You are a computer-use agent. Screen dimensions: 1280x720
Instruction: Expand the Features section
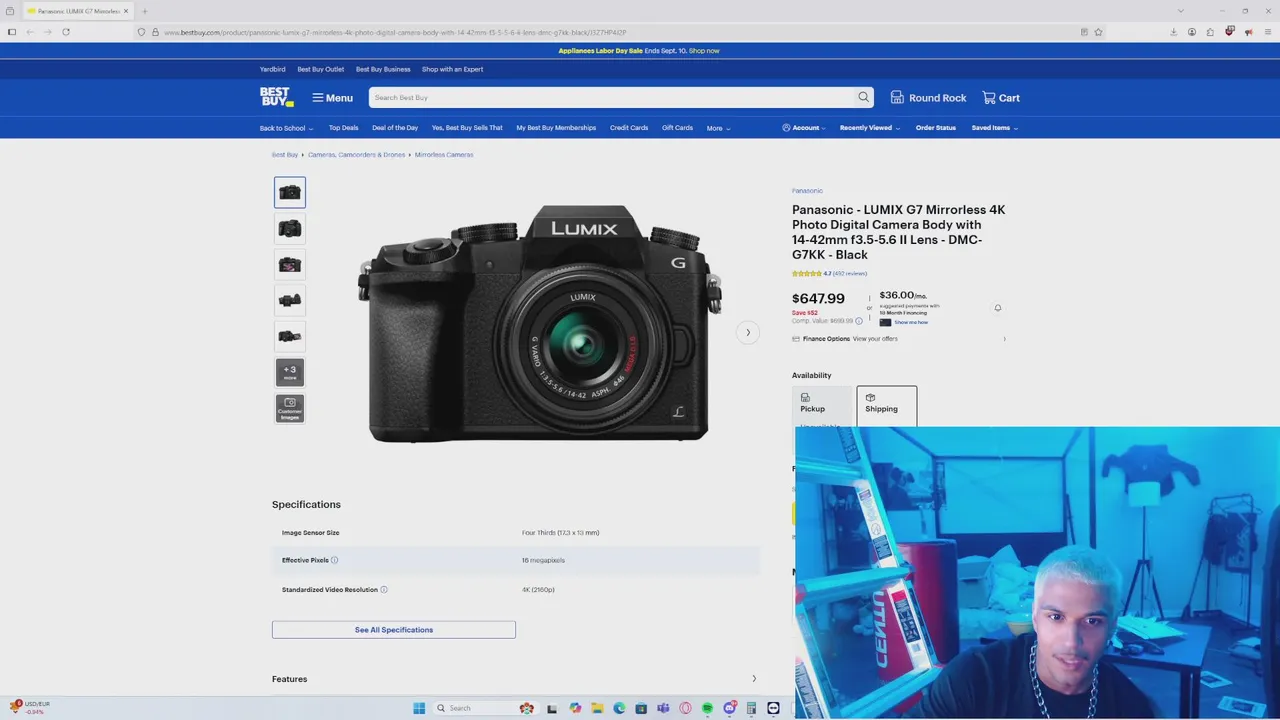(515, 679)
